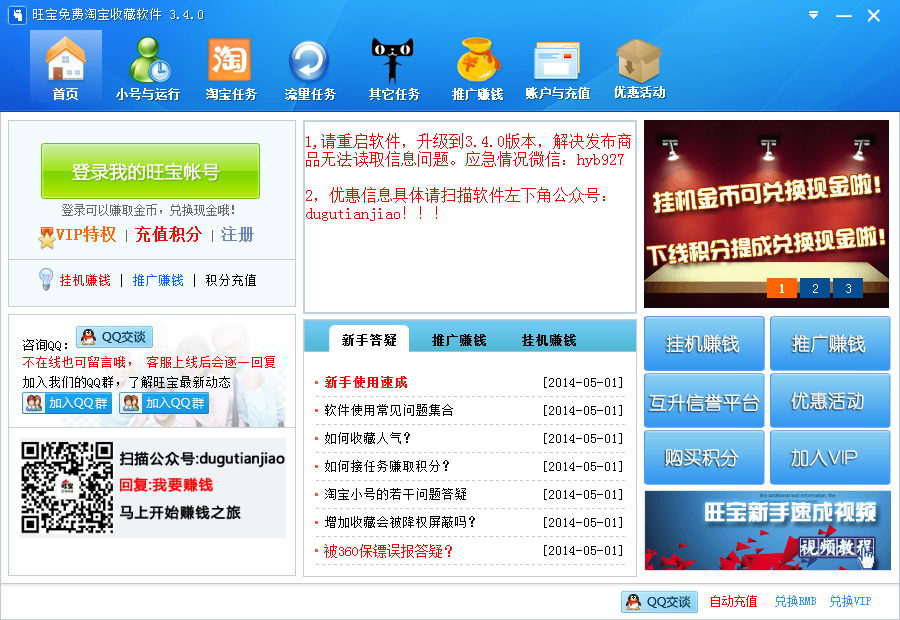Minimize the window

pyautogui.click(x=844, y=16)
